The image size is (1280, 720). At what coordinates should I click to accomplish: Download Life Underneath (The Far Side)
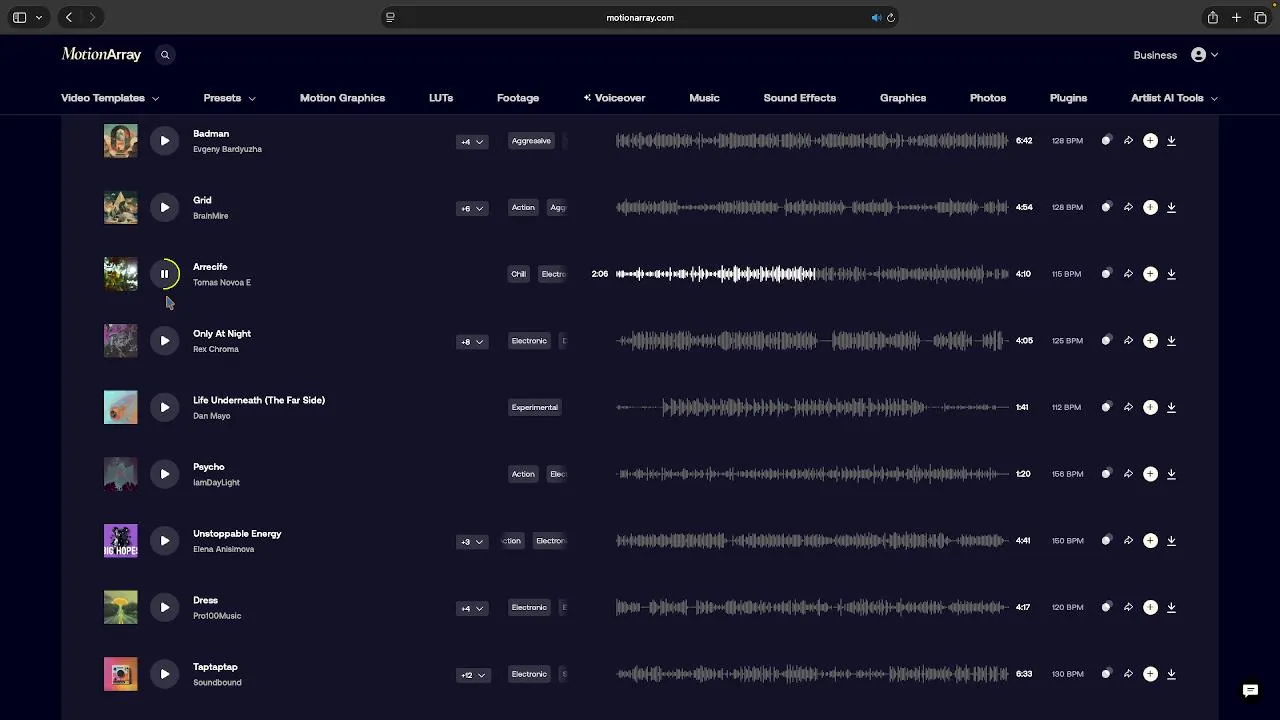[1171, 407]
